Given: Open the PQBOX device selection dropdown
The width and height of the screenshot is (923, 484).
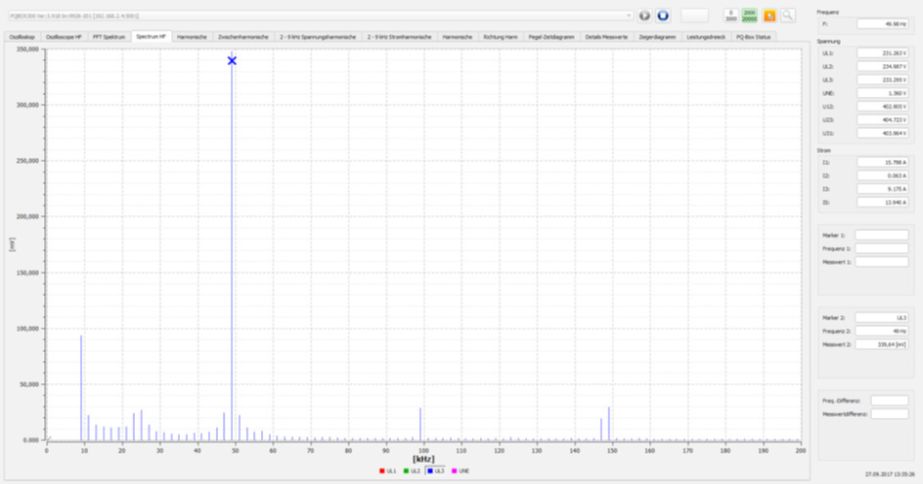Looking at the screenshot, I should pyautogui.click(x=628, y=16).
